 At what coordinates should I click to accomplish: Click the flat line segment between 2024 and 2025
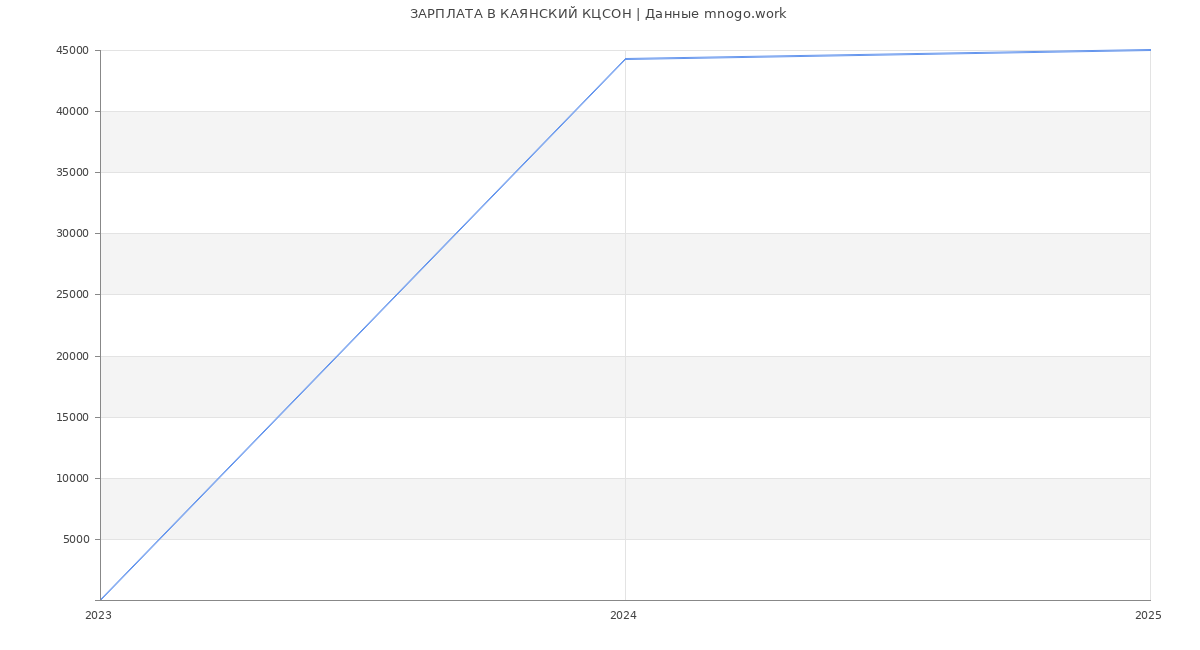click(887, 54)
